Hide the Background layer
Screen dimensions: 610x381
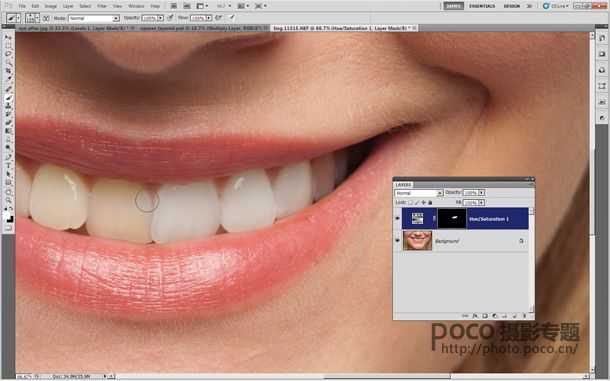(x=397, y=241)
